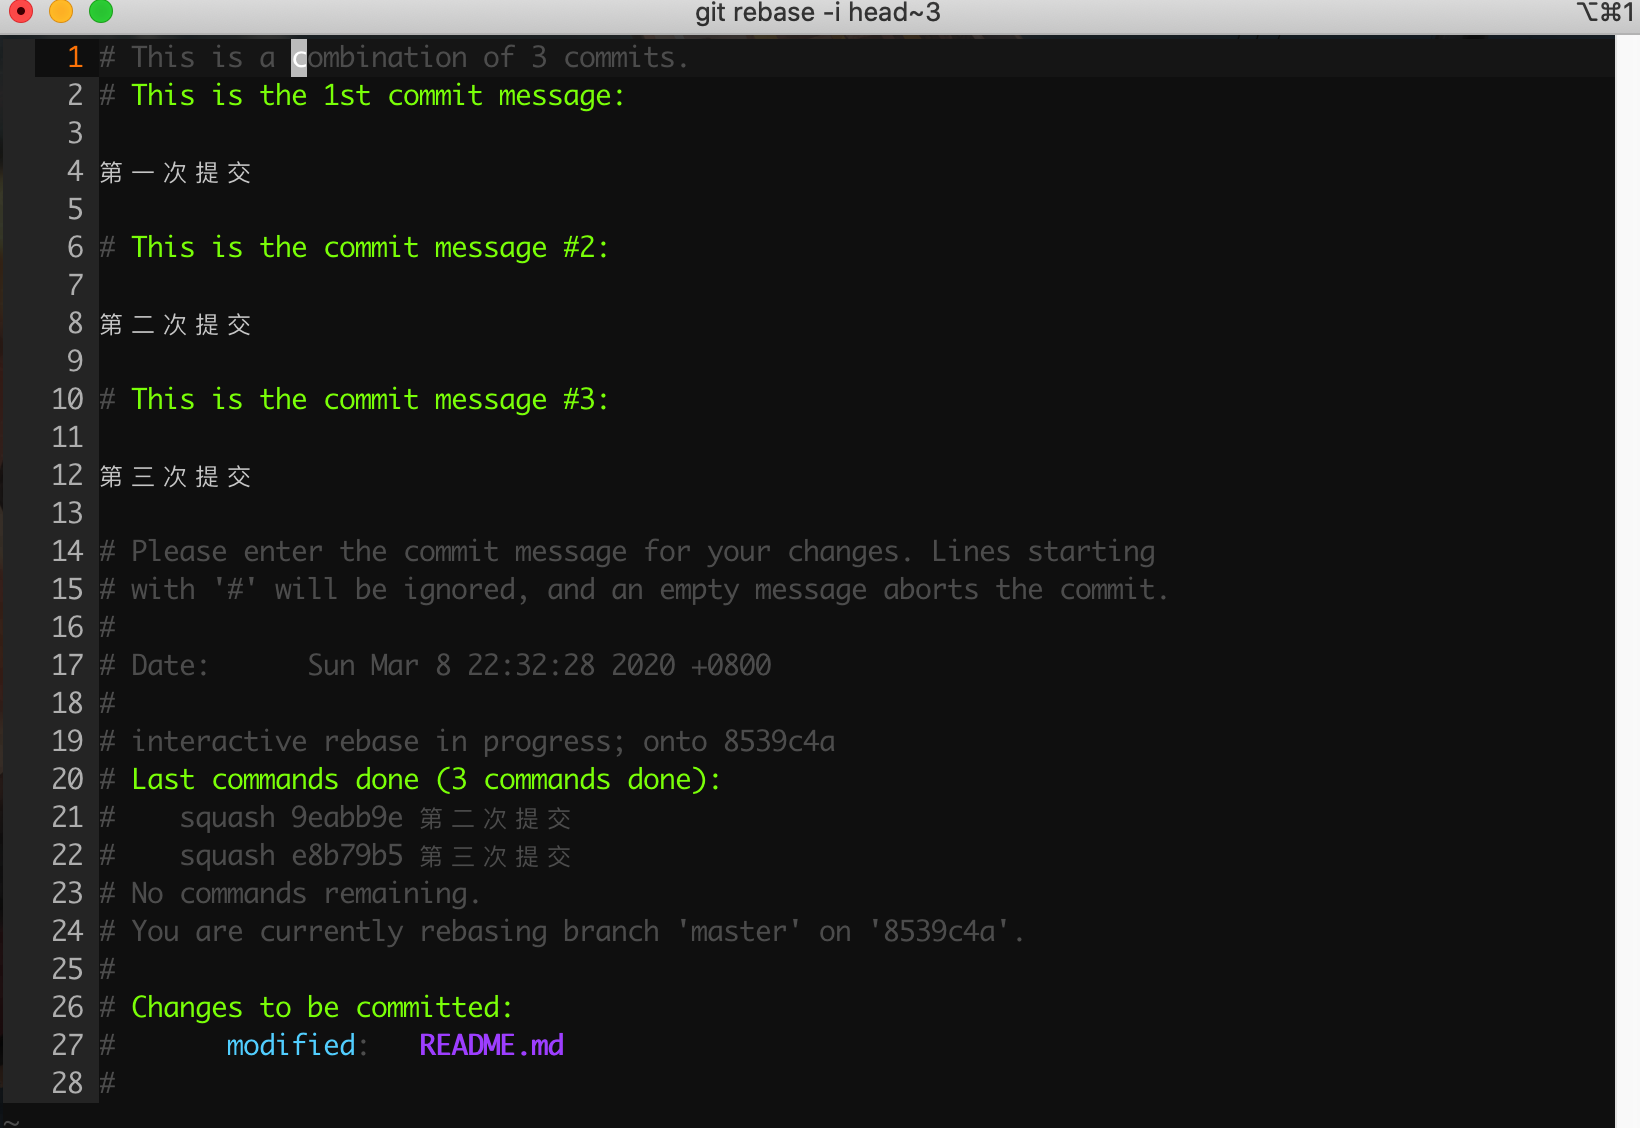This screenshot has height=1128, width=1640.
Task: Click the 'Last commands done' line
Action: coord(425,780)
